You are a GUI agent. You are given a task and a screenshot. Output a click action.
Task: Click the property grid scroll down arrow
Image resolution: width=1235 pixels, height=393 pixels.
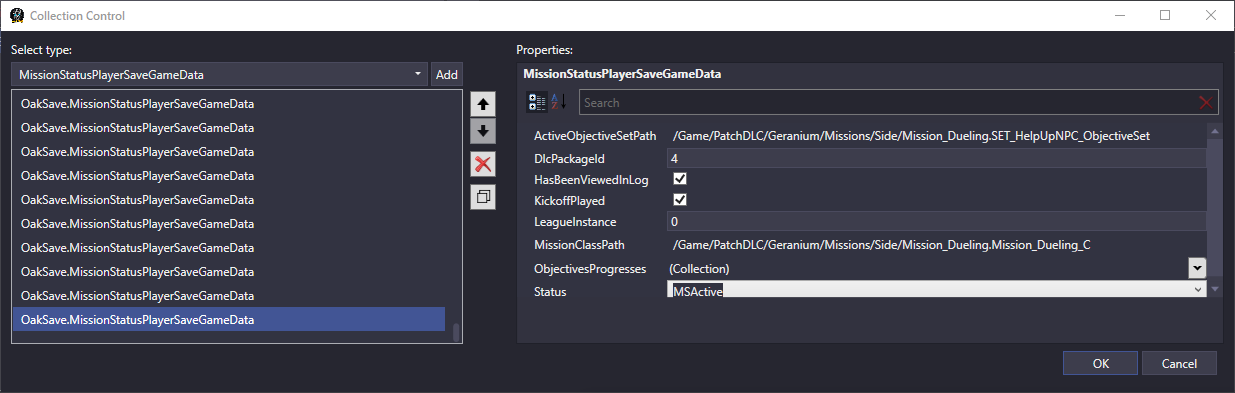[1215, 290]
